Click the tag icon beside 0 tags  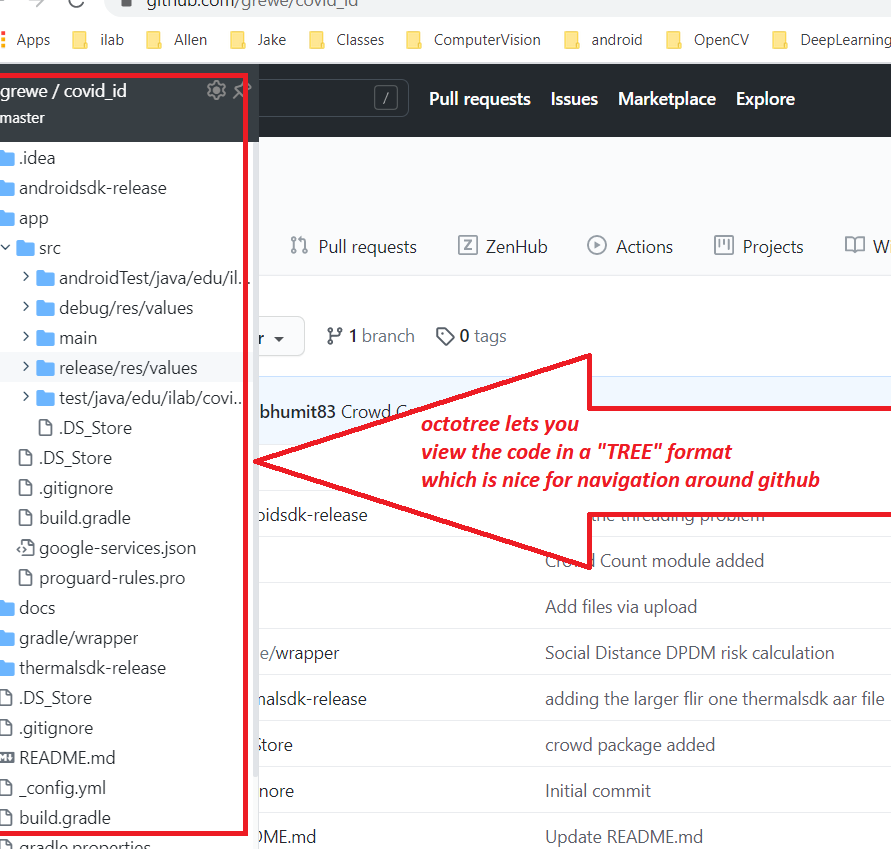click(x=445, y=336)
